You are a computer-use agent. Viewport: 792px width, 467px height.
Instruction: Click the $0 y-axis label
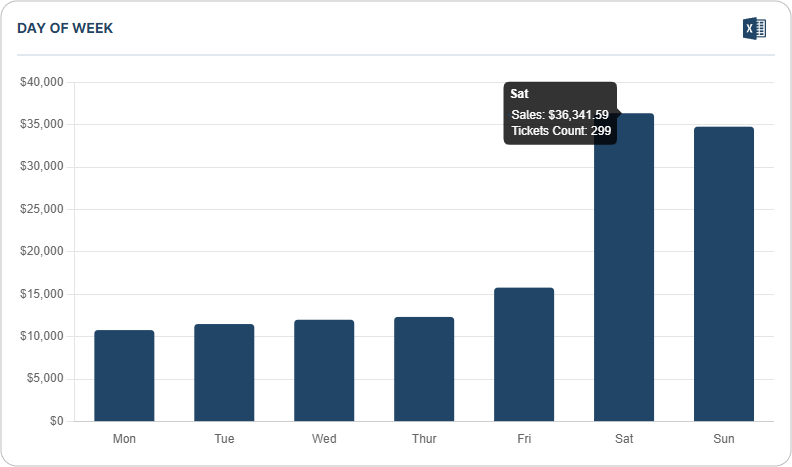(x=55, y=421)
